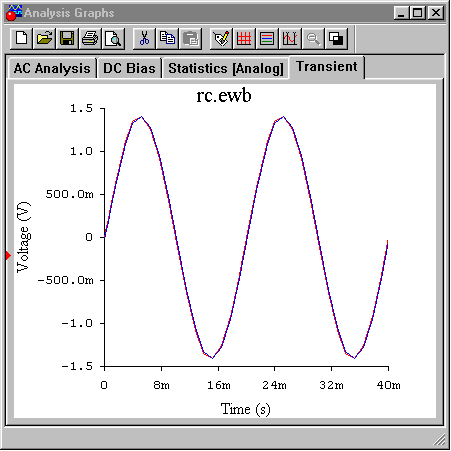Click the 1.5 value on voltage axis
Viewport: 451px width, 451px height.
81,108
